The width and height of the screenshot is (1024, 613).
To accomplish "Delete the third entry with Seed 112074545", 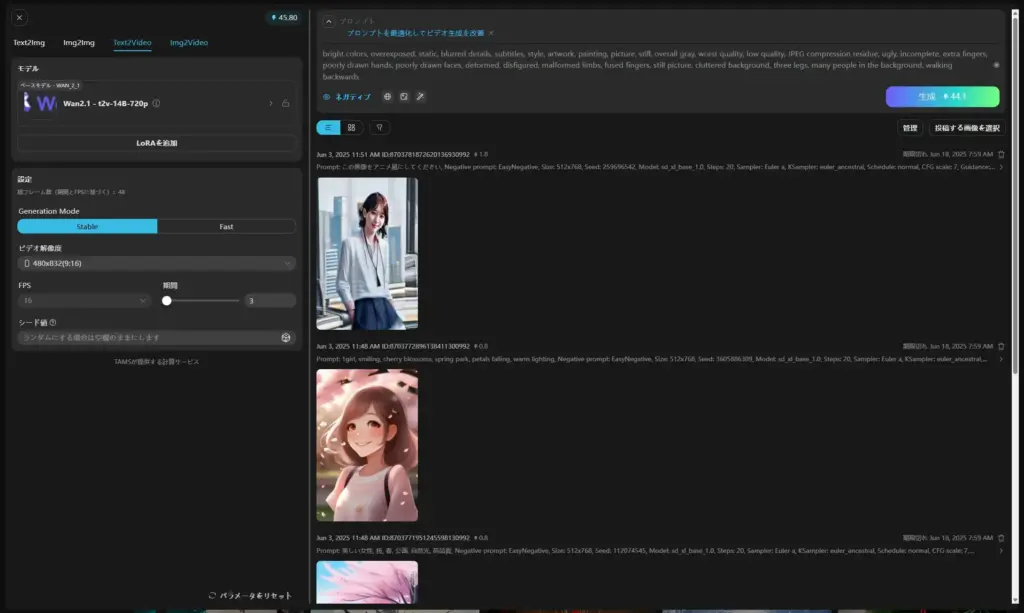I will (1001, 538).
